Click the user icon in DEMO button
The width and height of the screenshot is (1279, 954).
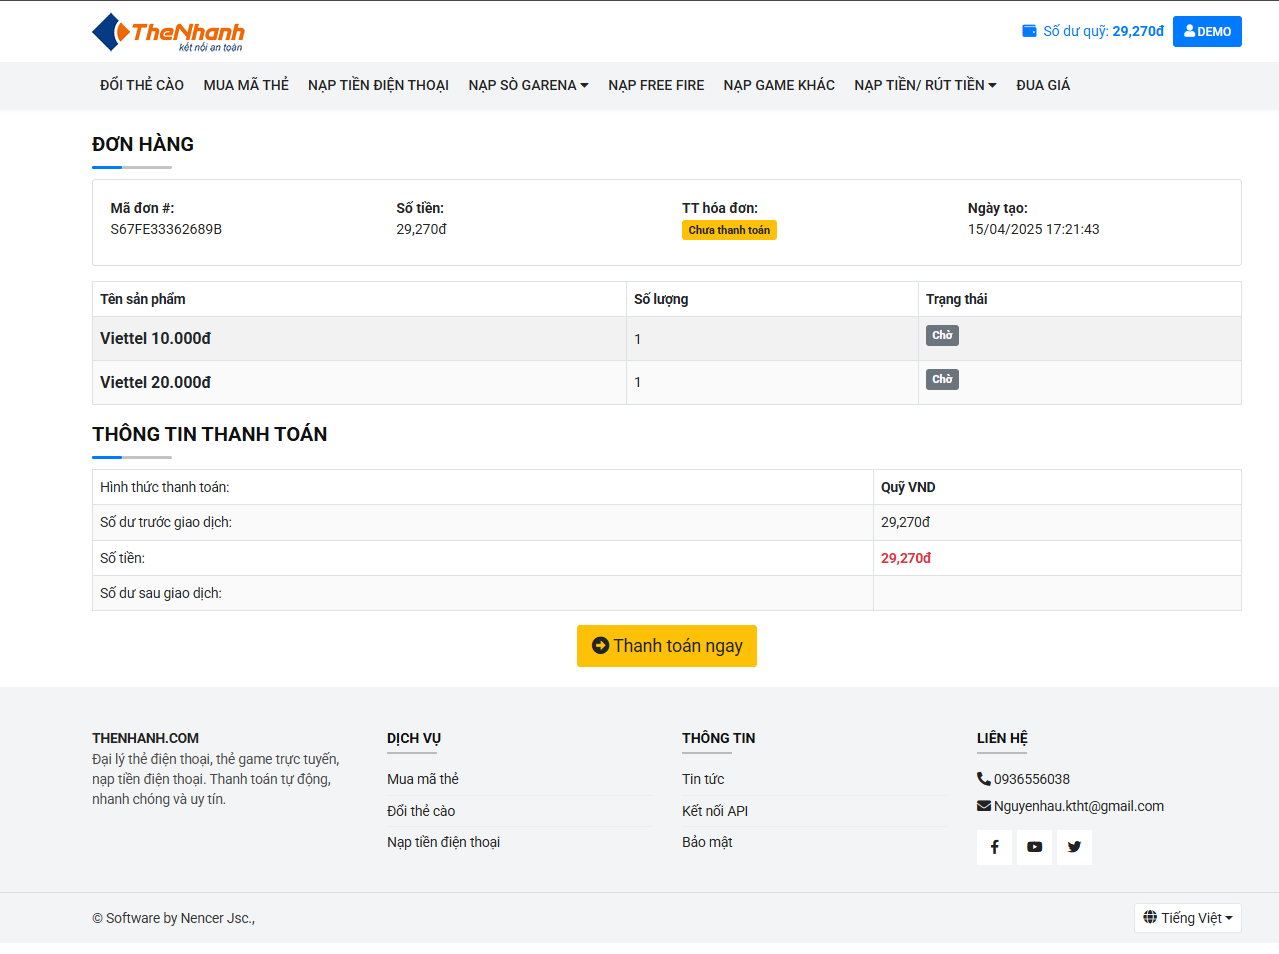1190,31
